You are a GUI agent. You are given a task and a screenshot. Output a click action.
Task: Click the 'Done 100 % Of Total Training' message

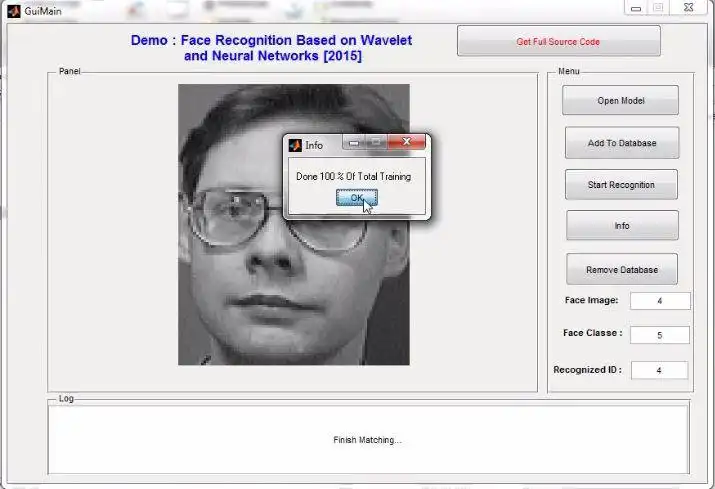353,177
